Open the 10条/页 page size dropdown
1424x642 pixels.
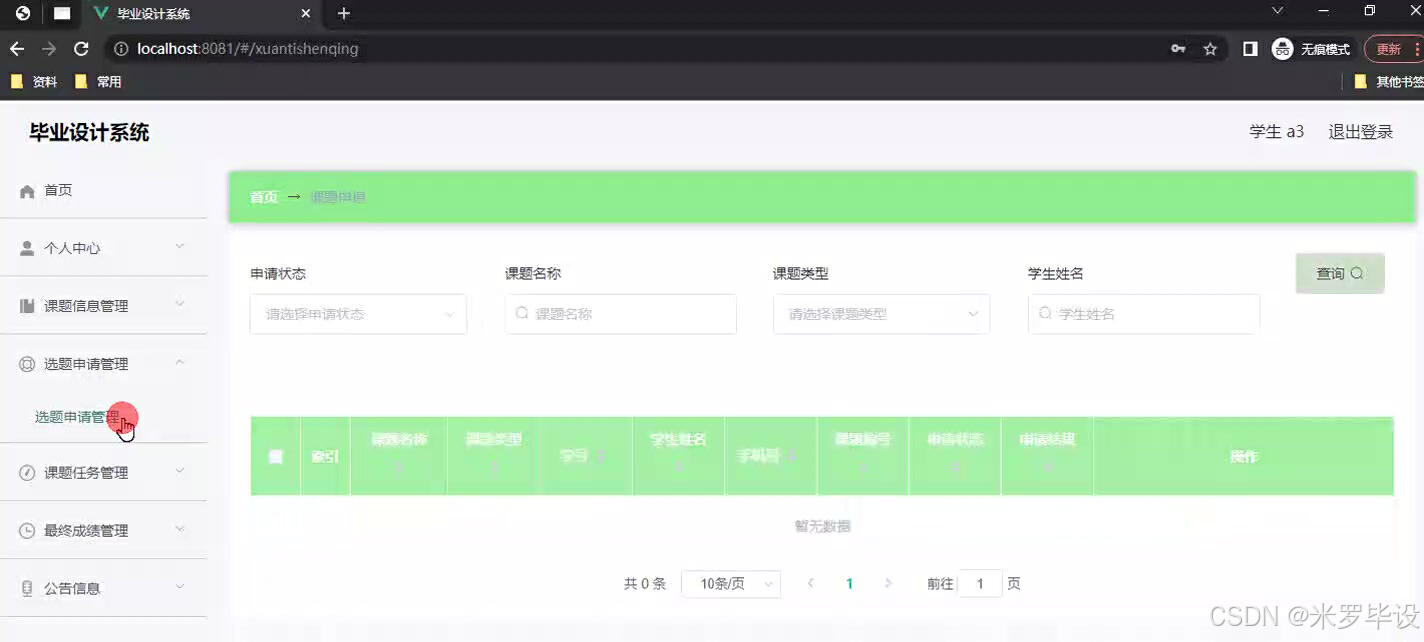point(731,583)
